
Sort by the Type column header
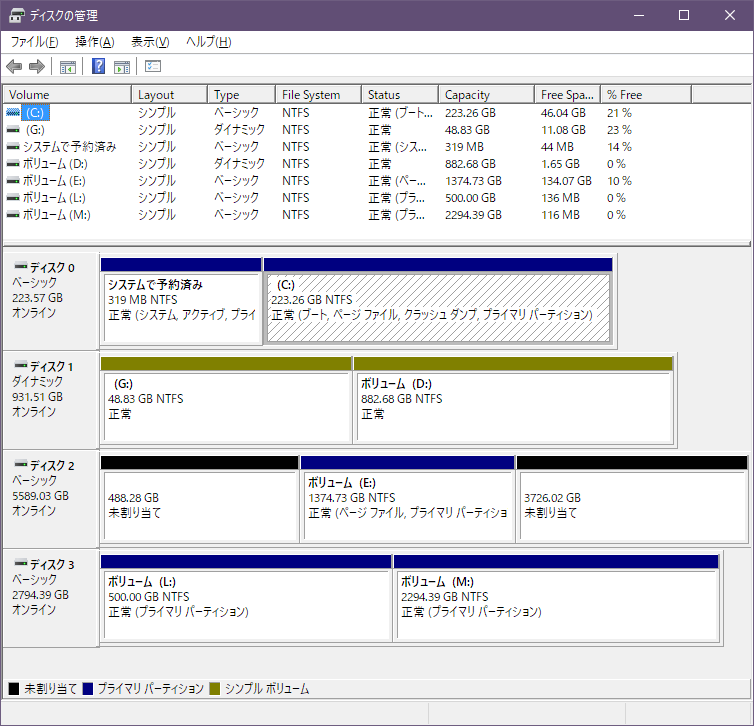[242, 95]
